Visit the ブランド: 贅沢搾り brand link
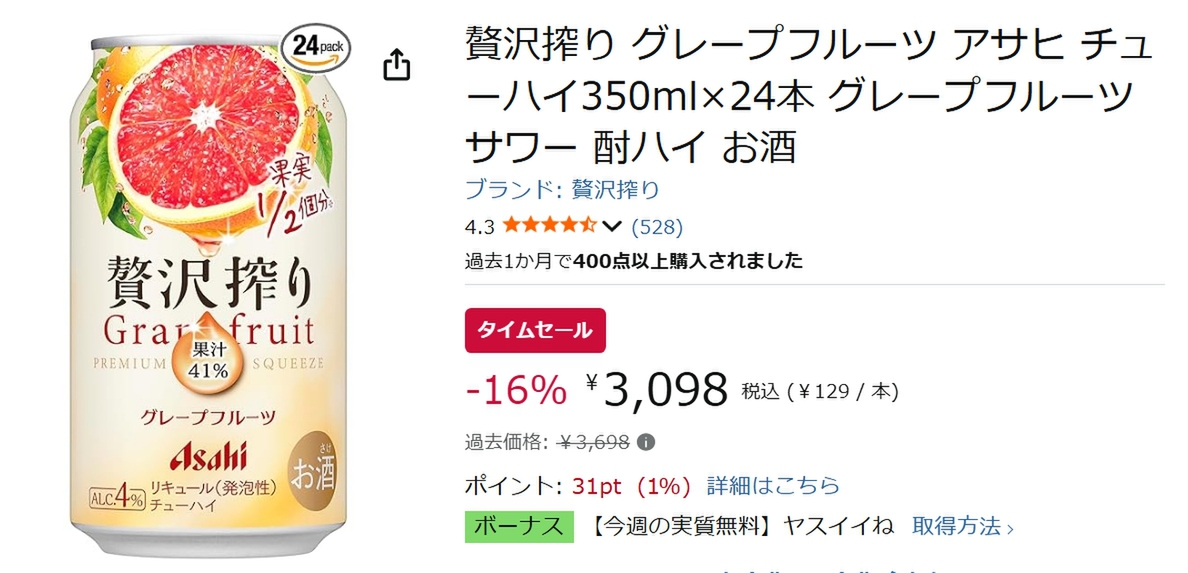Screen dimensions: 1188x573 (562, 190)
